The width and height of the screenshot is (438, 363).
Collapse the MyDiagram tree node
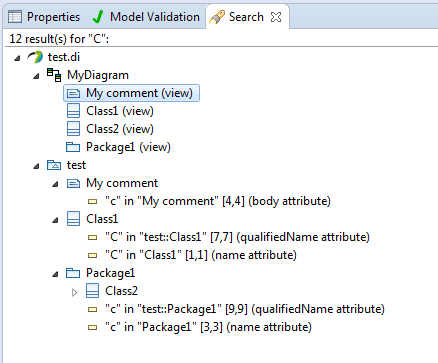click(x=36, y=76)
